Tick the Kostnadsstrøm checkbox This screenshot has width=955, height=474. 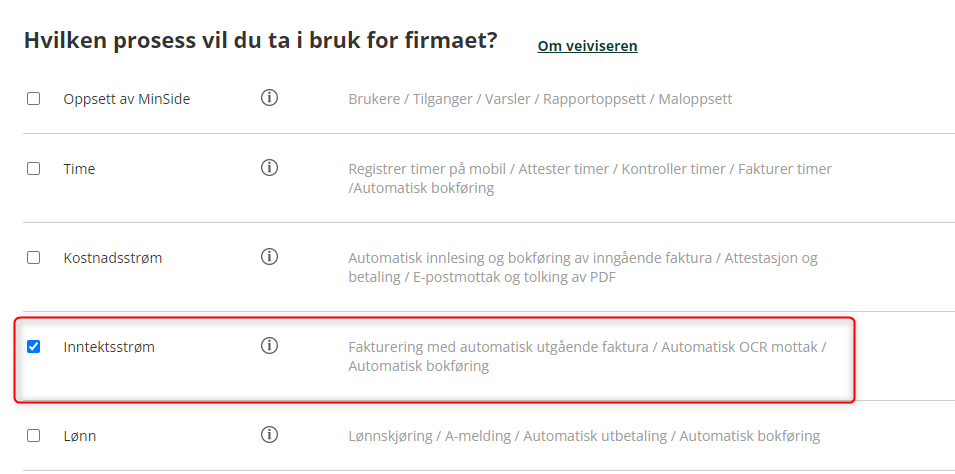[33, 257]
